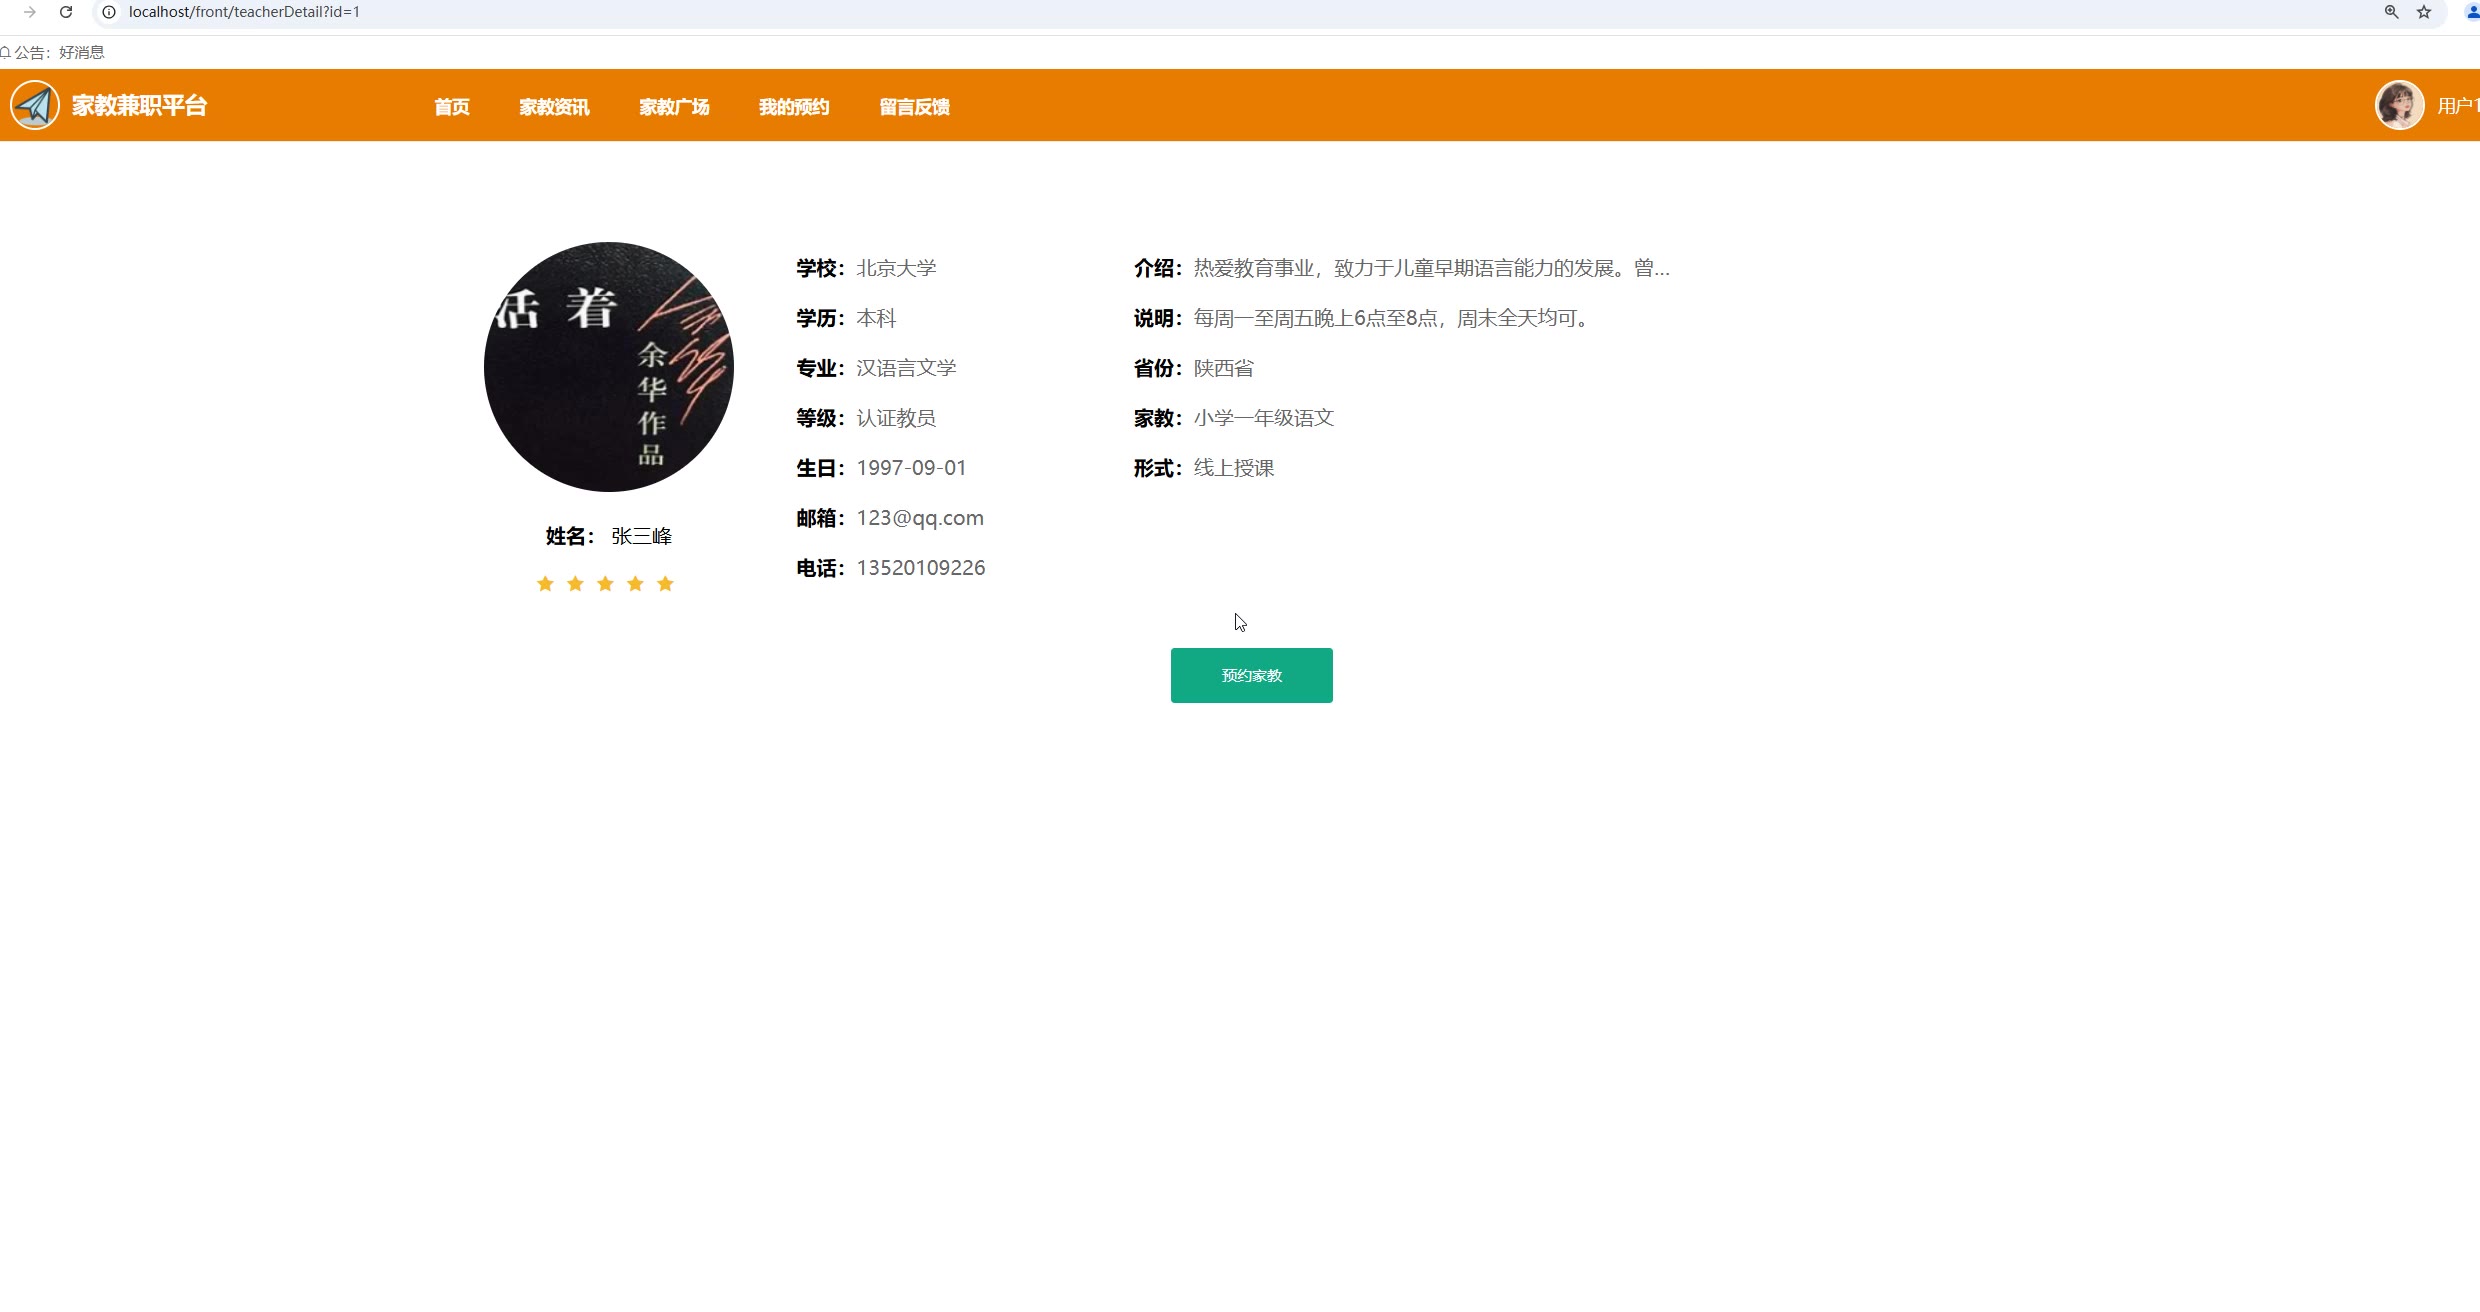Screen dimensions: 2480x1312
Task: Click the zoom magnifier icon
Action: [2391, 12]
